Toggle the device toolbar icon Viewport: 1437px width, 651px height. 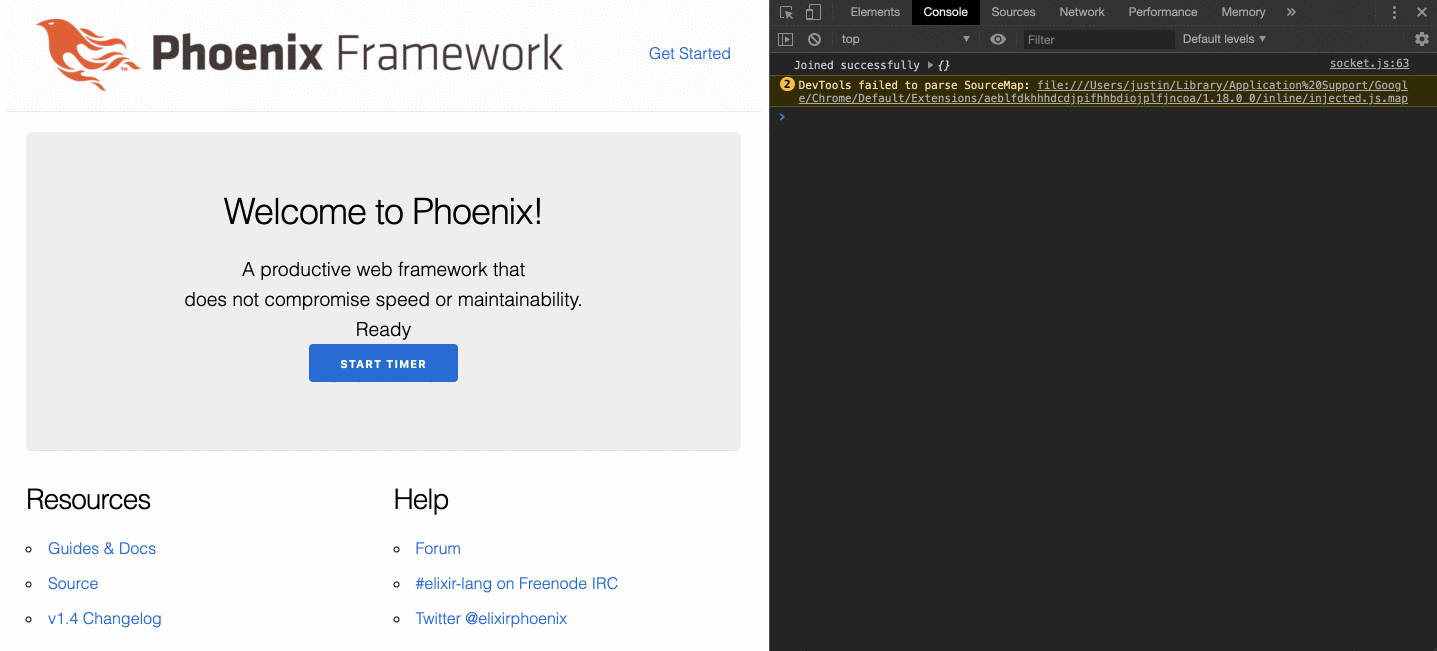(x=813, y=12)
